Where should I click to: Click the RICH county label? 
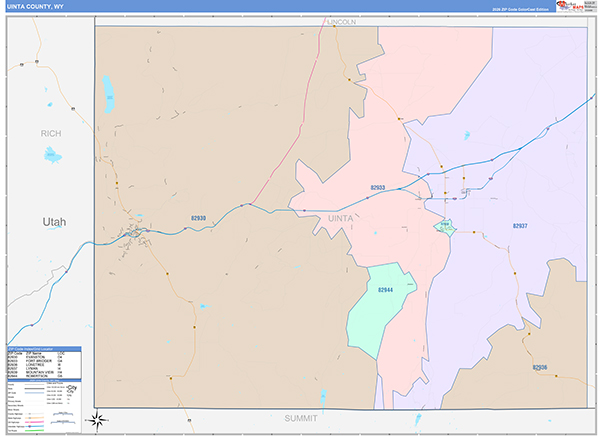tap(51, 134)
